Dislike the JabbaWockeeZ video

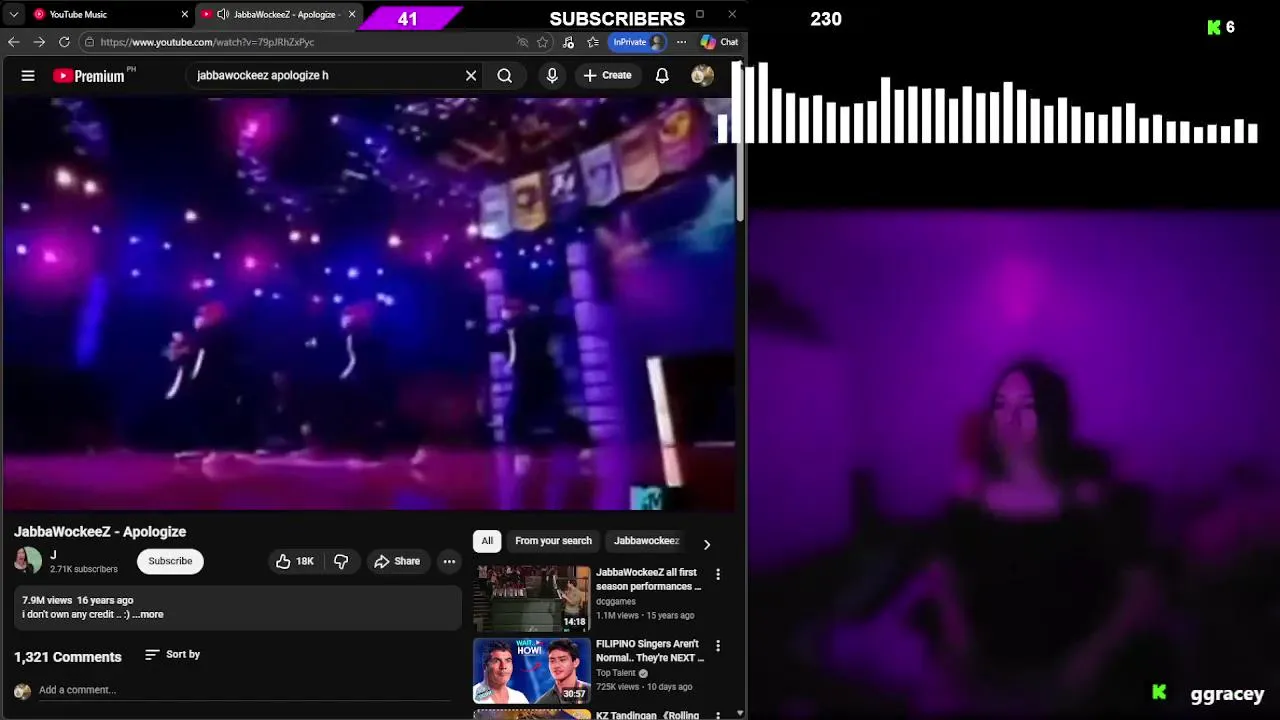341,561
